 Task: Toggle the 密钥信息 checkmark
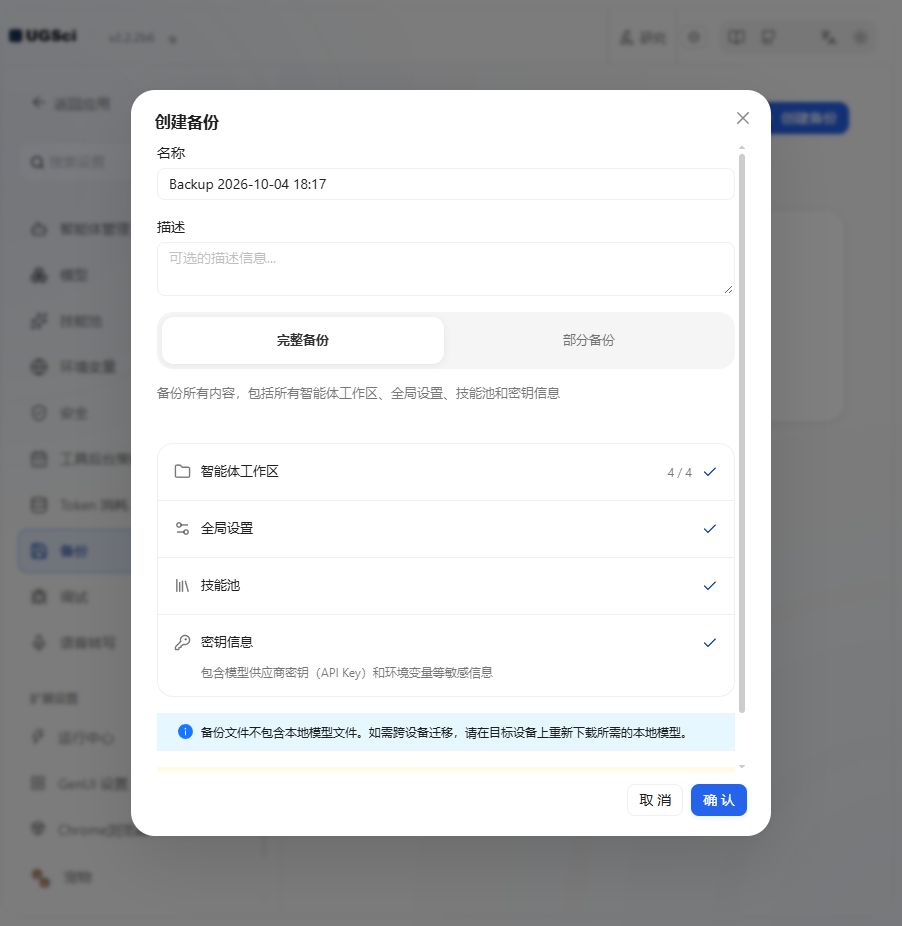coord(709,643)
